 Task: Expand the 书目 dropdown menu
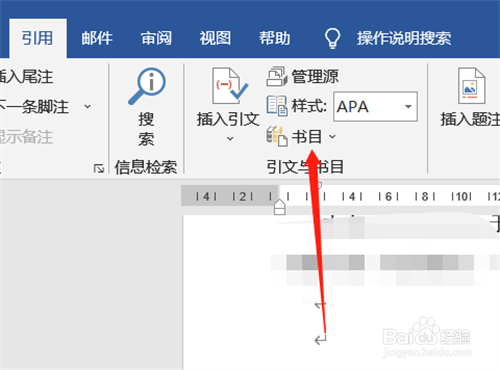click(x=332, y=136)
